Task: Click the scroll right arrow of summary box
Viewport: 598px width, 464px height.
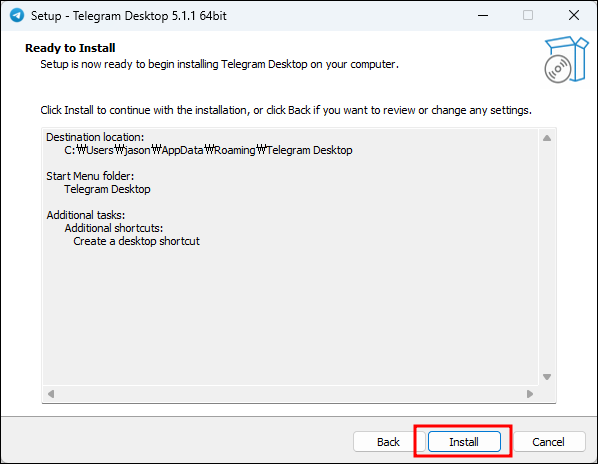Action: pyautogui.click(x=529, y=393)
